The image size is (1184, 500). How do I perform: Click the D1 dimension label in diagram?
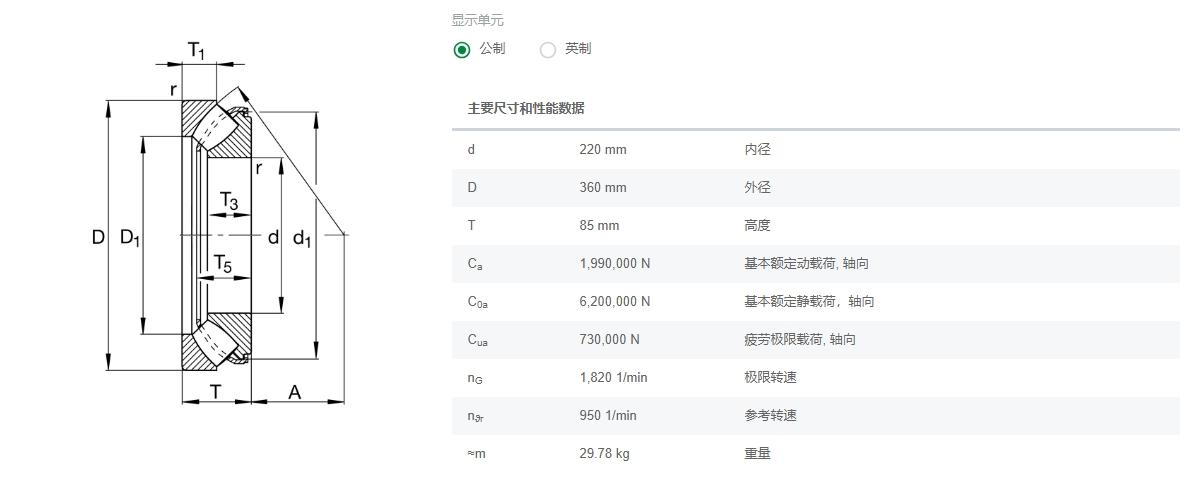pos(130,238)
